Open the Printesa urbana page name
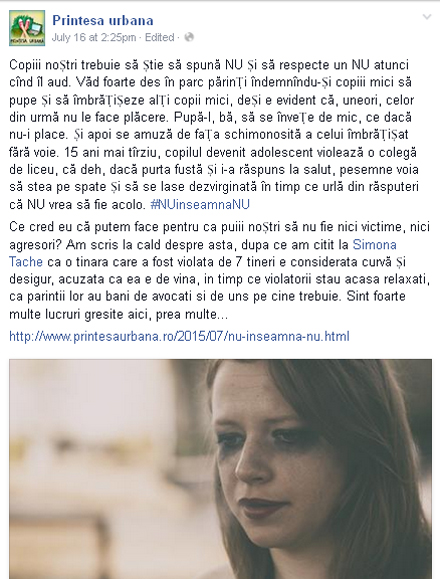Screen dimensions: 440x579 click(x=103, y=20)
